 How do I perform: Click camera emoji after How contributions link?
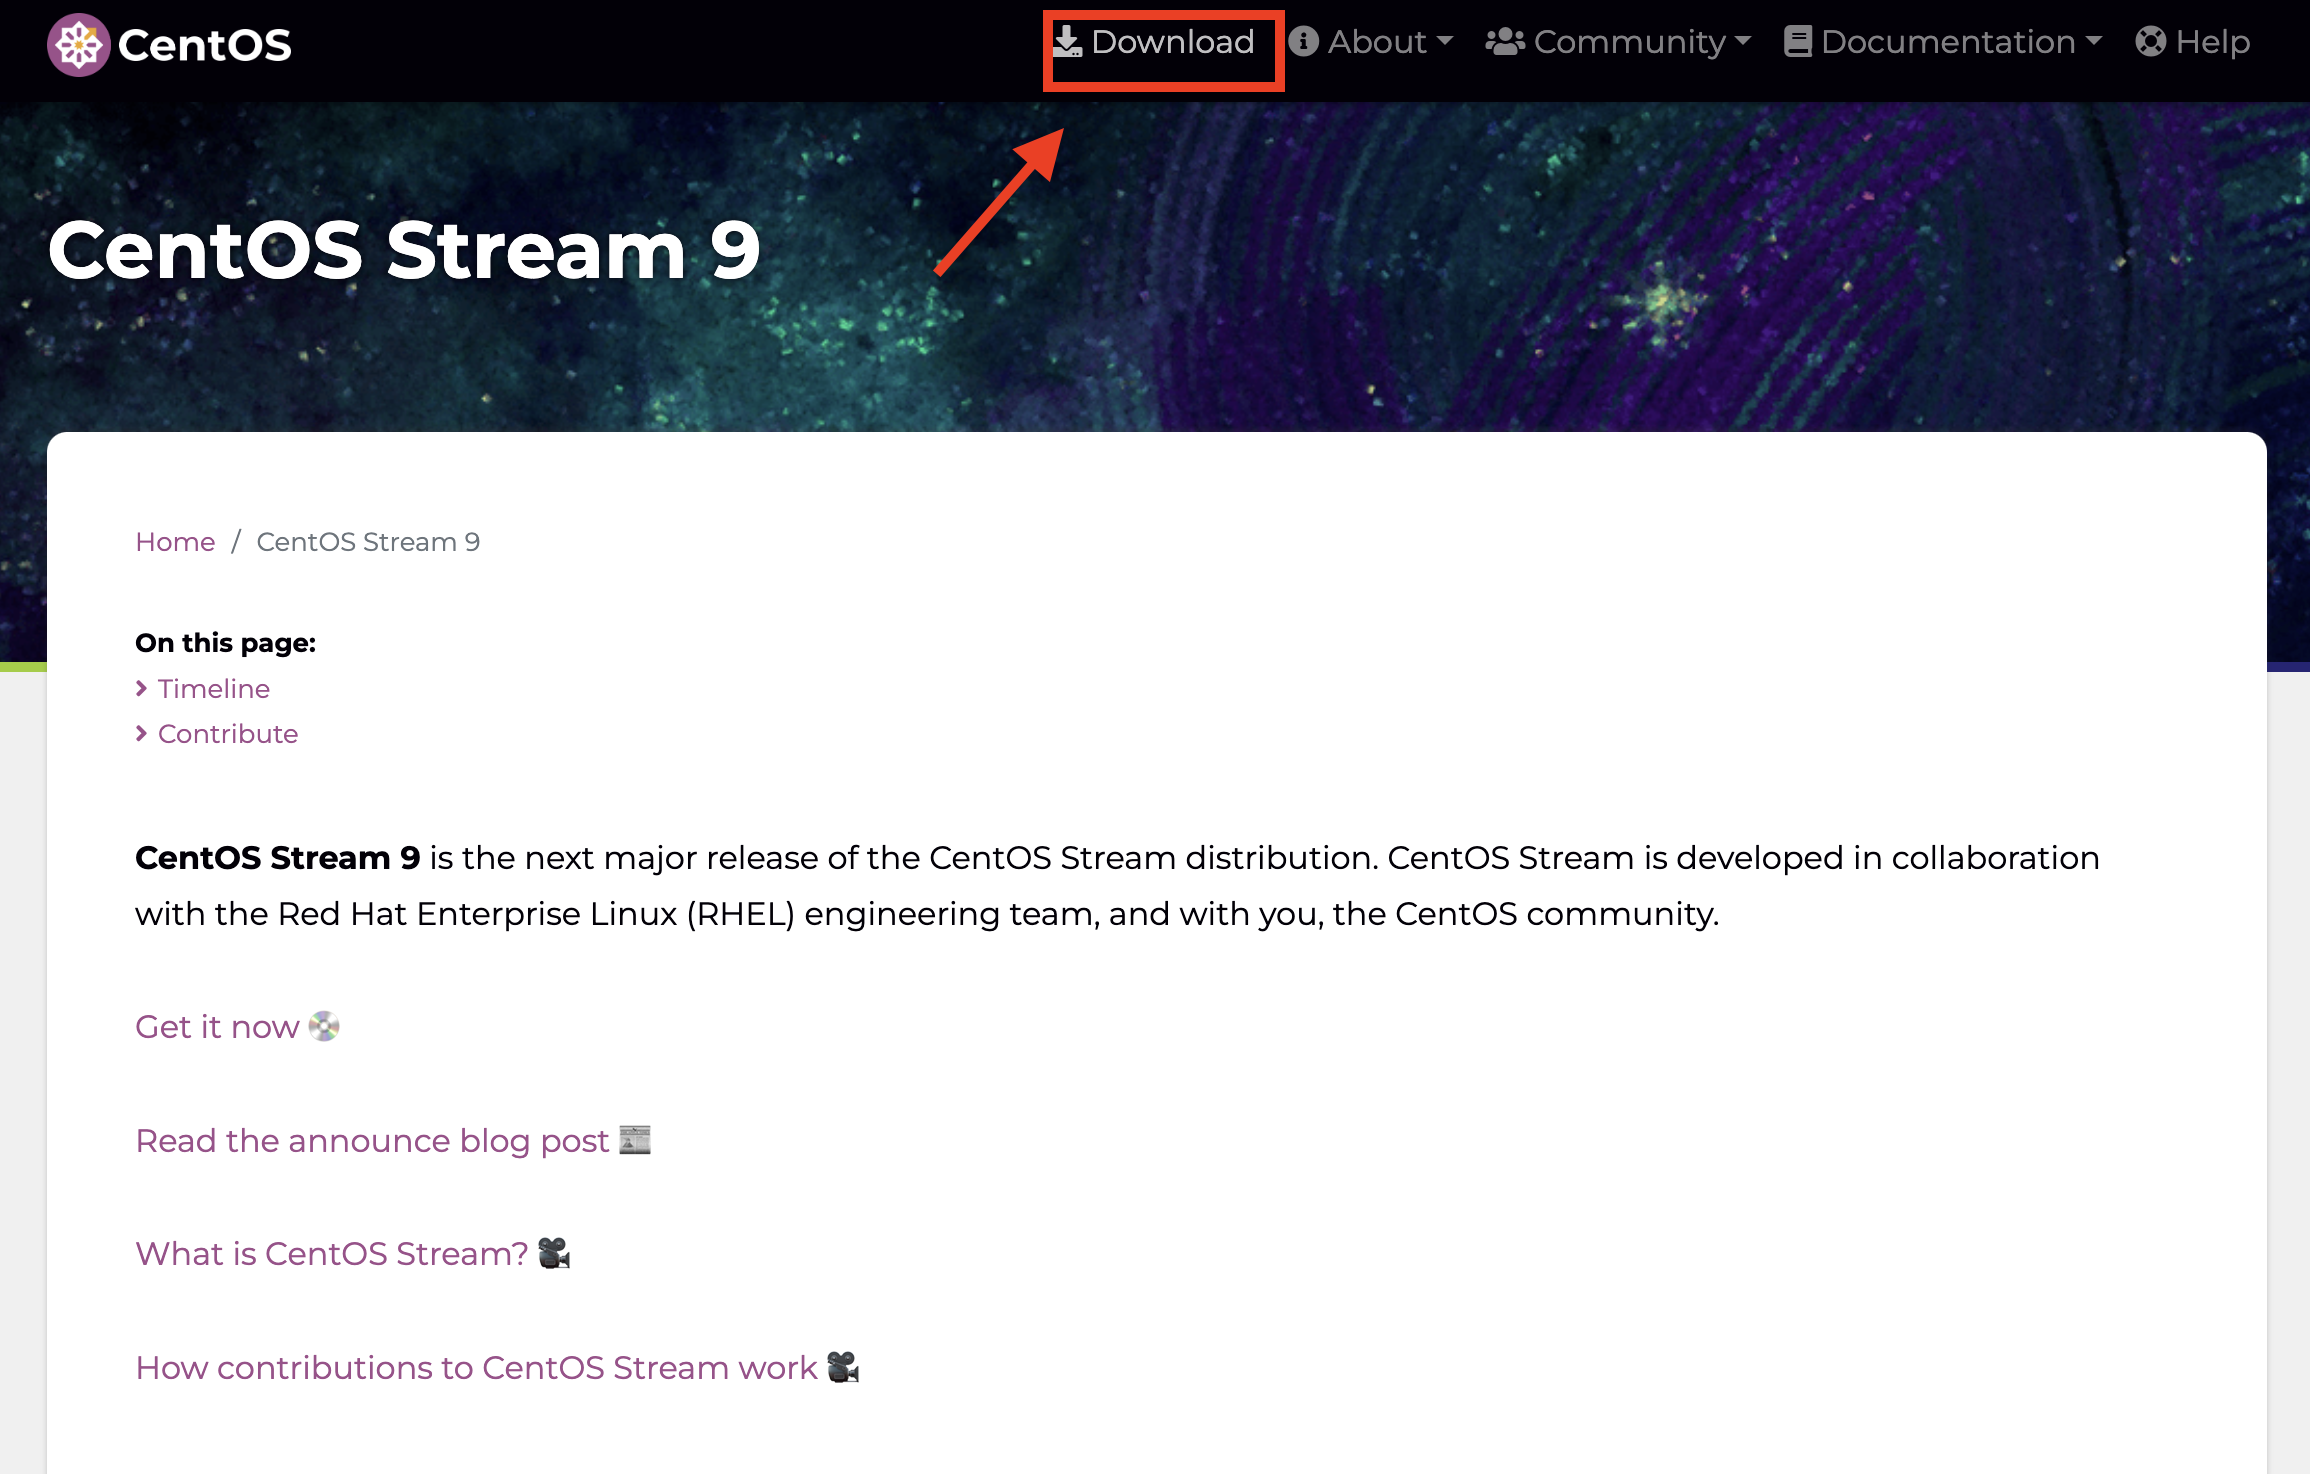tap(843, 1367)
